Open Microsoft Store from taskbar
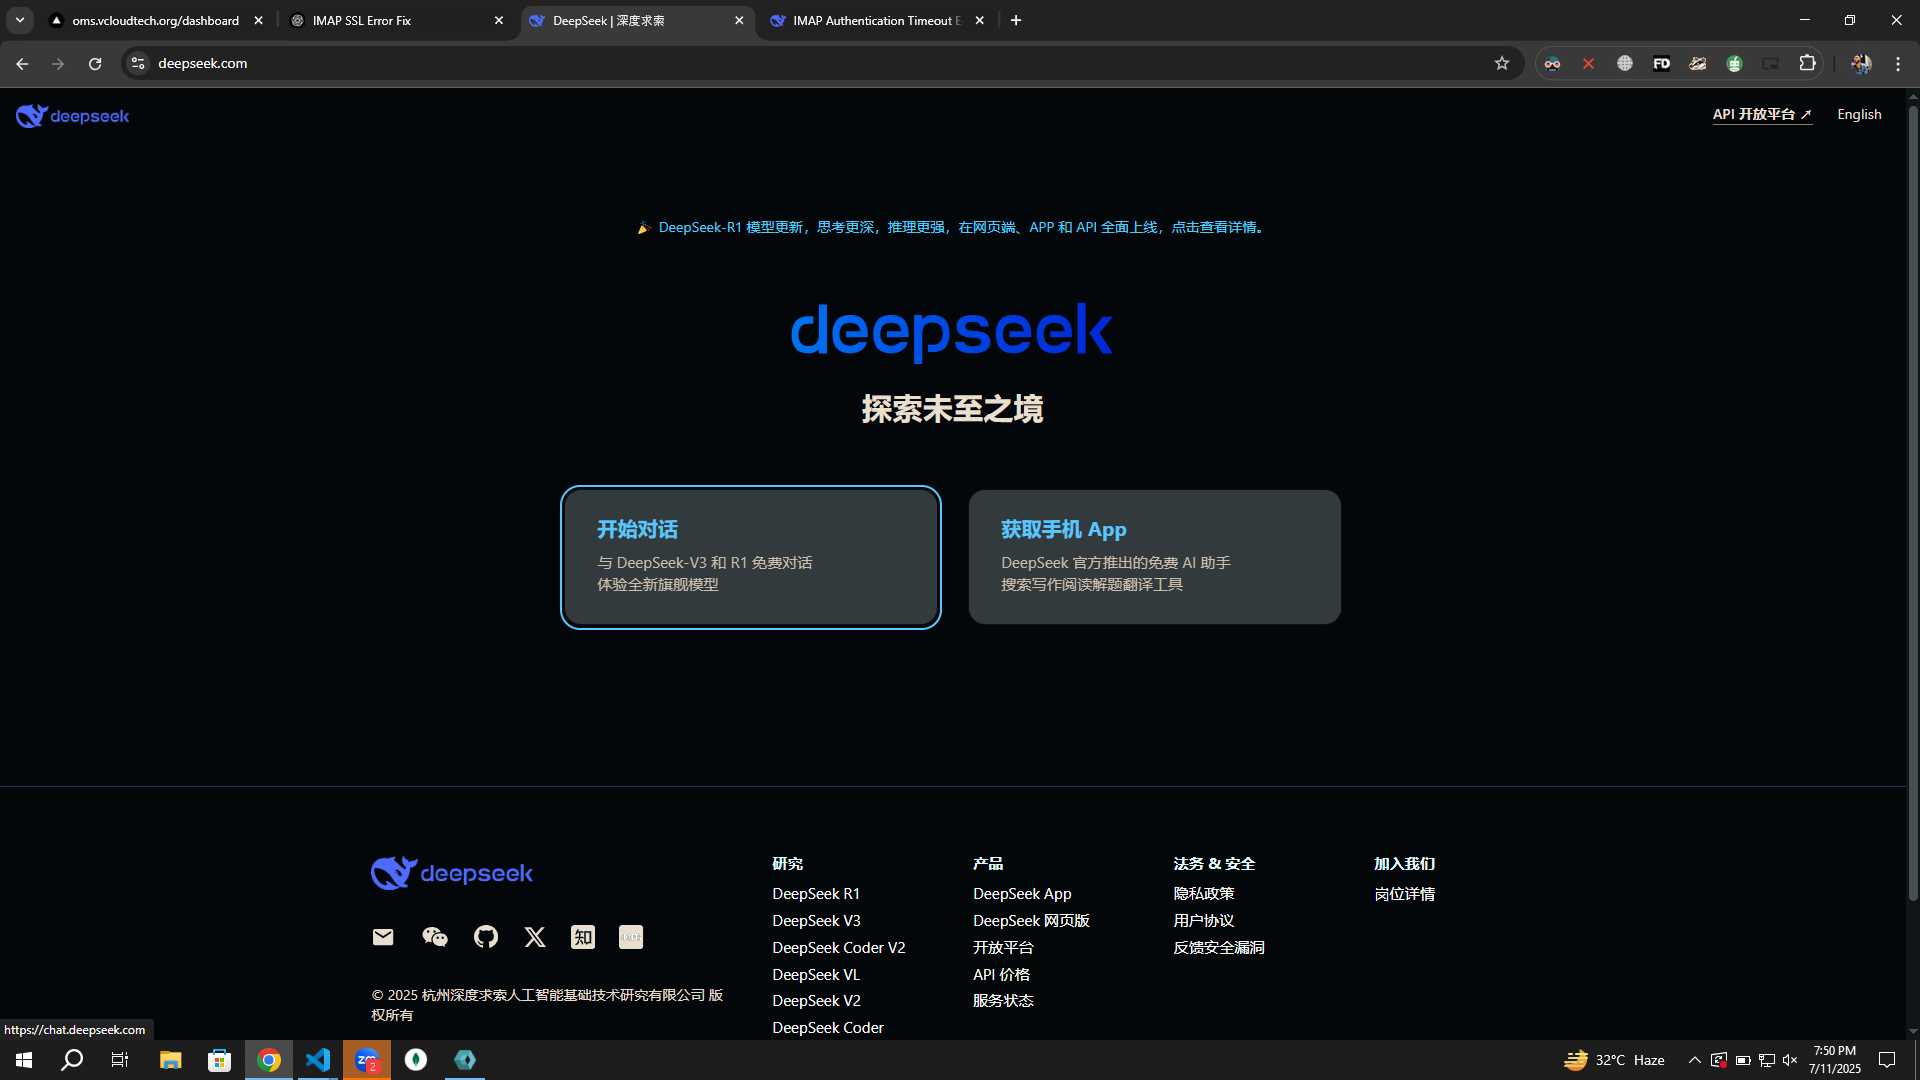Viewport: 1920px width, 1080px height. [x=219, y=1060]
